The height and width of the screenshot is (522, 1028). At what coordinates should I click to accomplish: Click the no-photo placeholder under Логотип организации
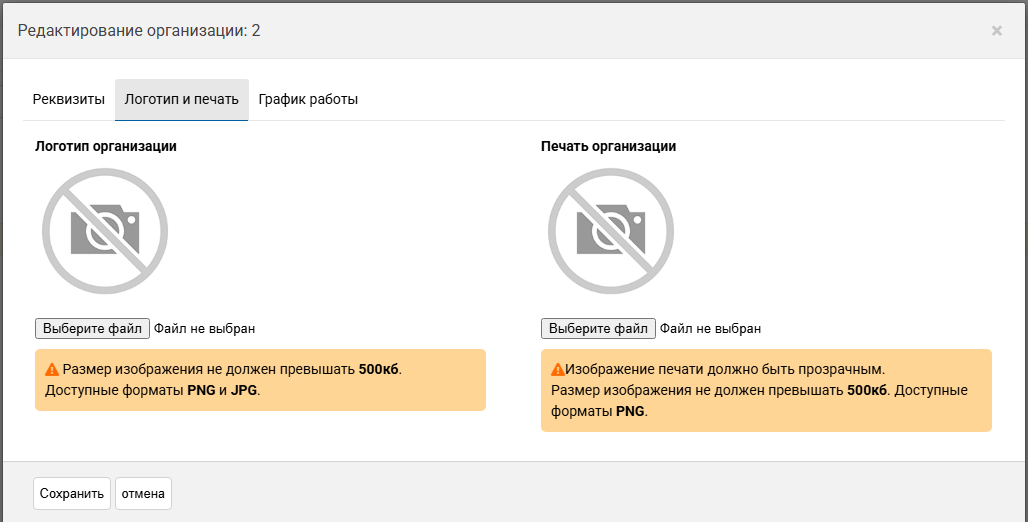105,231
